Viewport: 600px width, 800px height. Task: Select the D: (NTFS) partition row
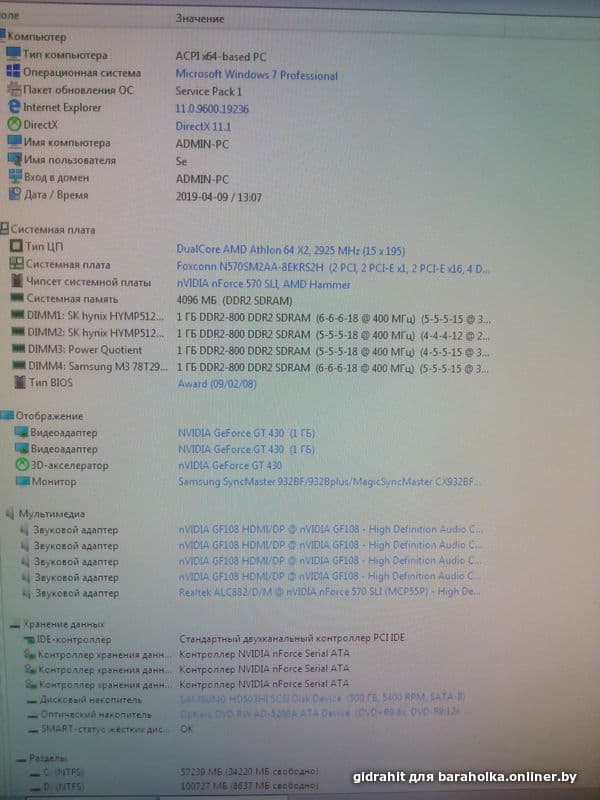point(173,786)
